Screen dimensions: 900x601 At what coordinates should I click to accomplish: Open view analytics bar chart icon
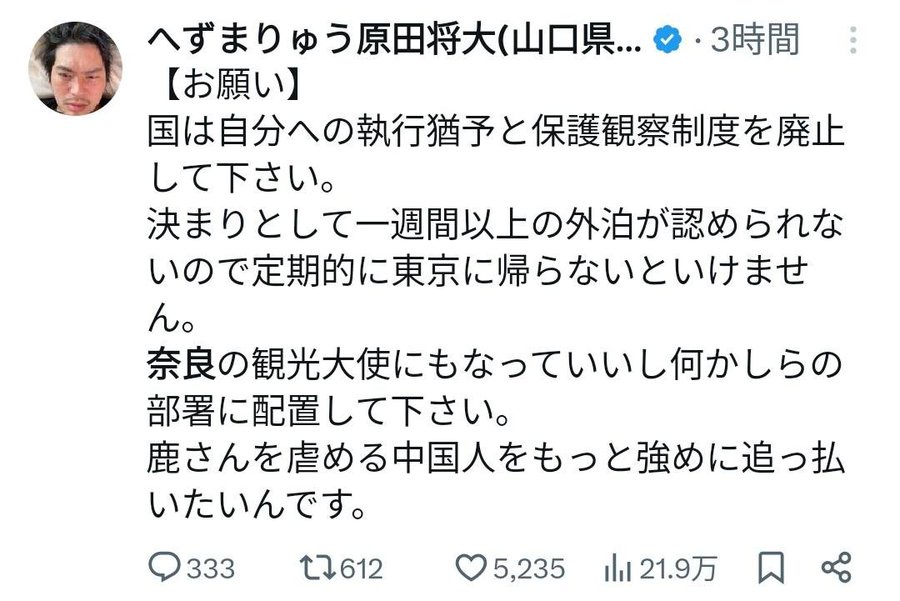coord(619,568)
